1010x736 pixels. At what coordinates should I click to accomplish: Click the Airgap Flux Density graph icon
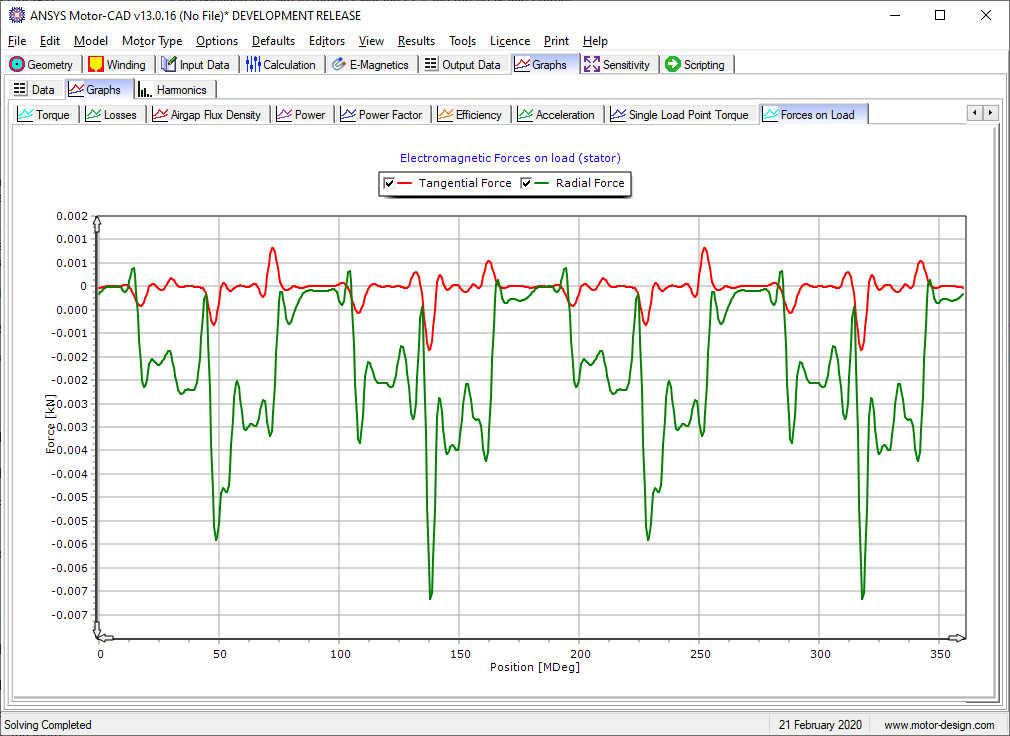point(160,115)
